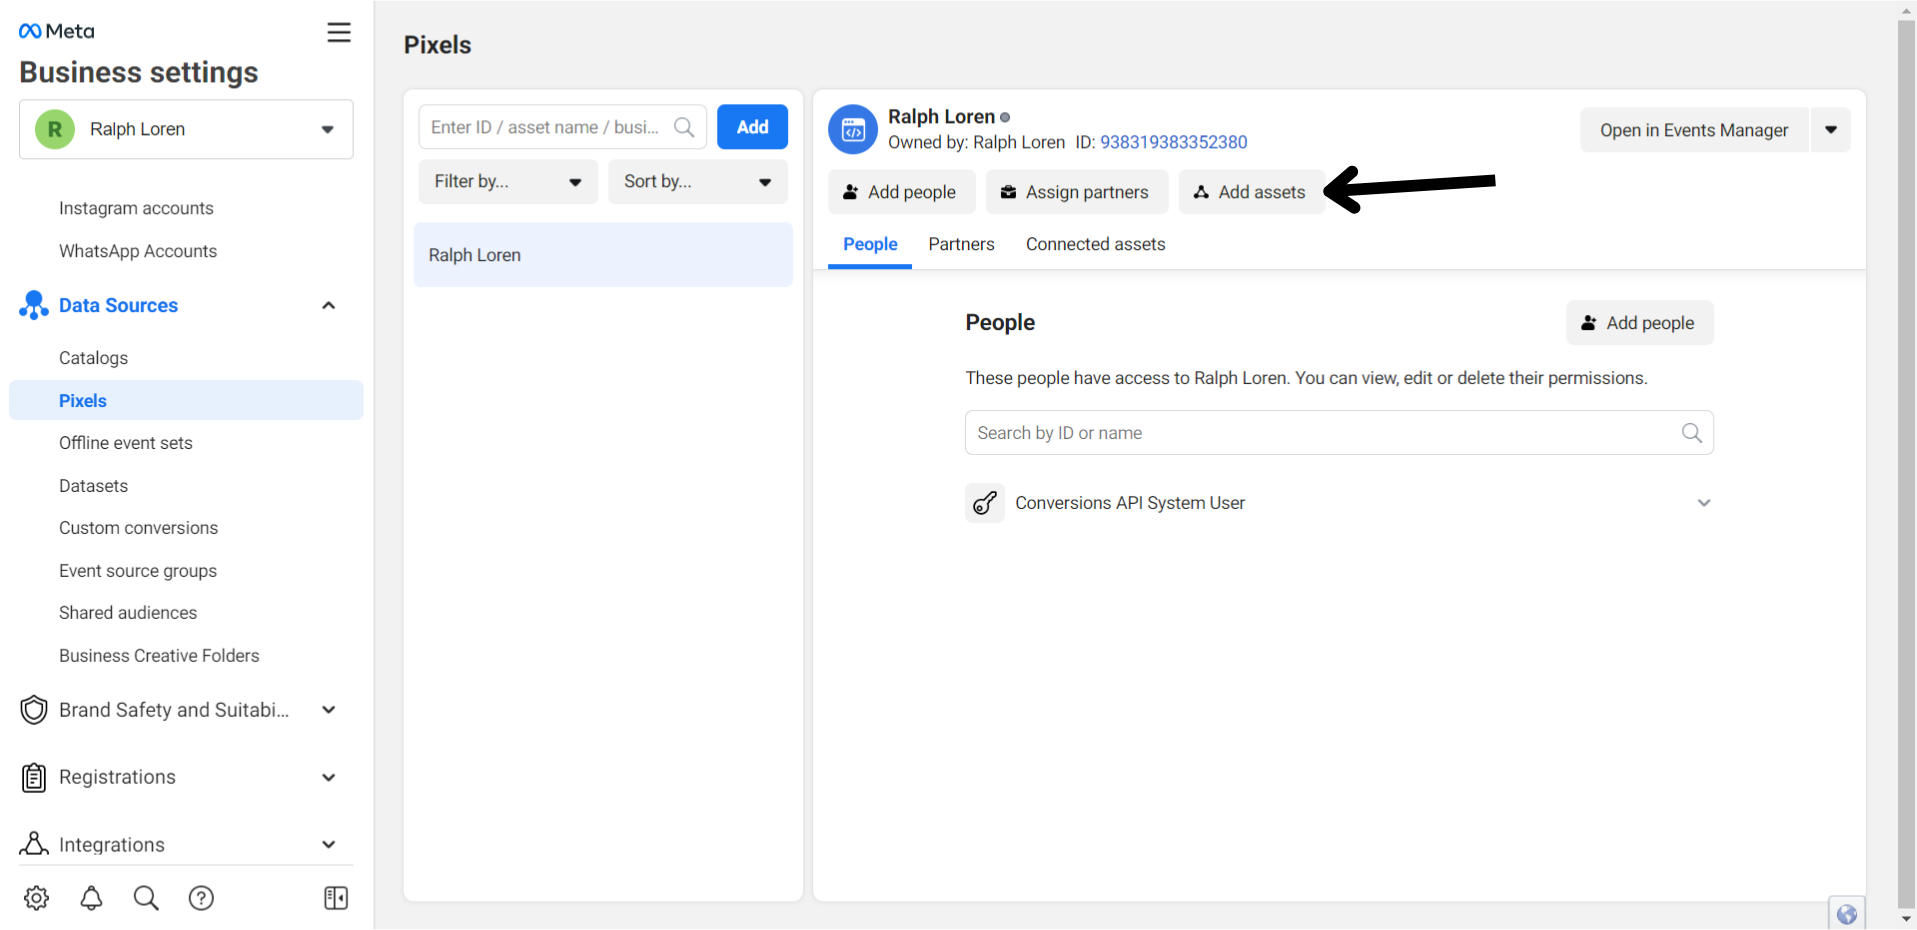The image size is (1917, 930).
Task: Open Instagram accounts in sidebar
Action: [x=136, y=208]
